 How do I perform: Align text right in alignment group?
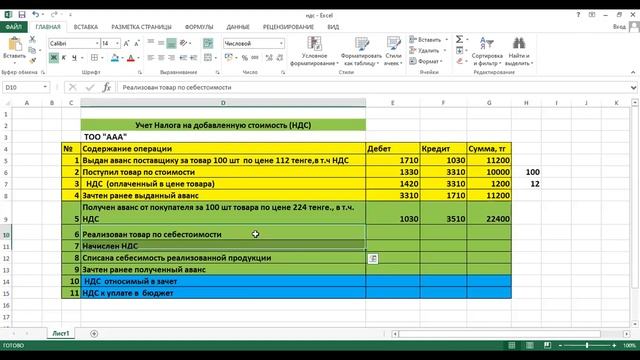(x=171, y=58)
